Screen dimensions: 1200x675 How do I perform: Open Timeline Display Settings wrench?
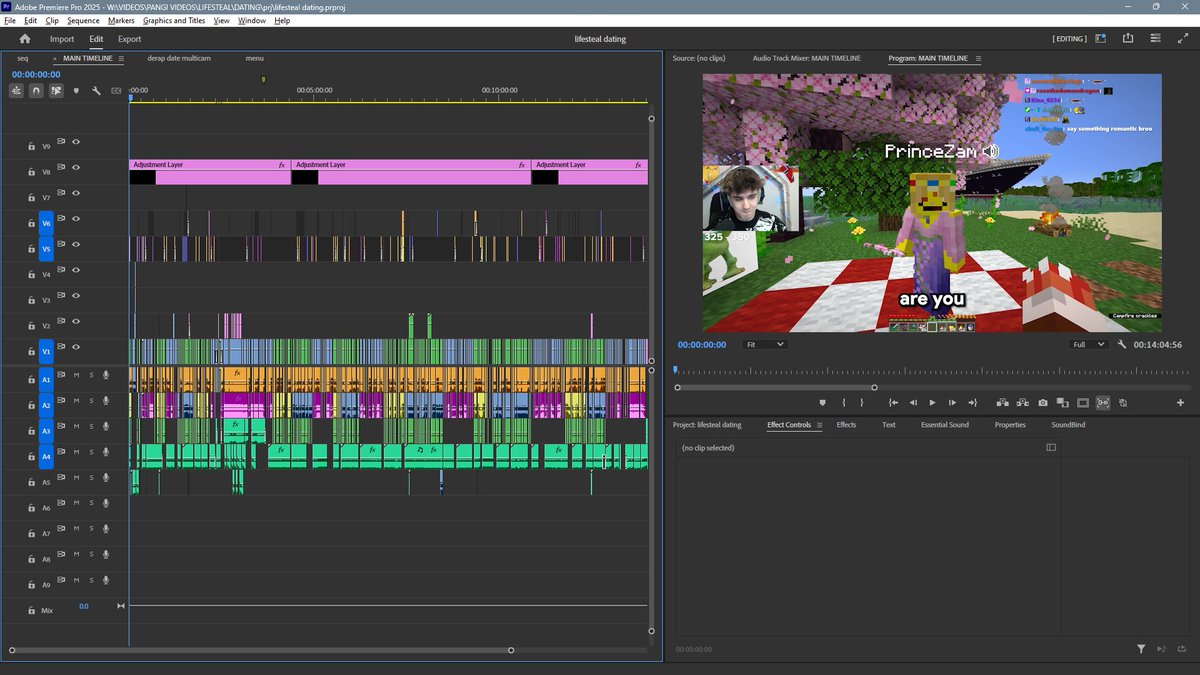tap(96, 91)
